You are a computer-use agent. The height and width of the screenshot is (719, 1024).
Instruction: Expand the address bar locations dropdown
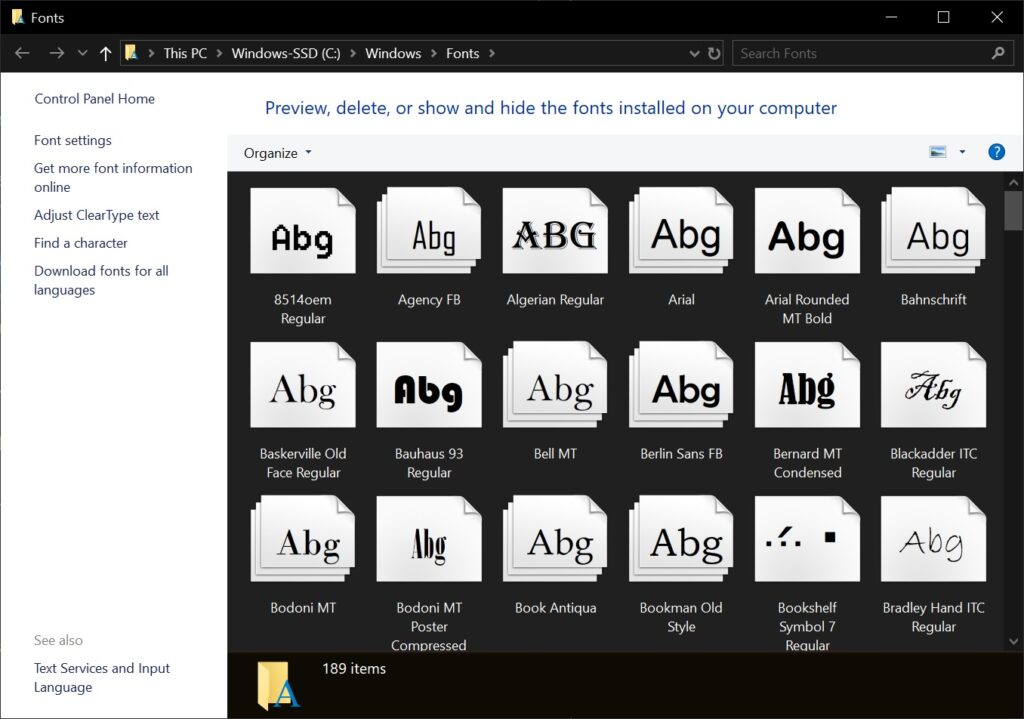[694, 53]
